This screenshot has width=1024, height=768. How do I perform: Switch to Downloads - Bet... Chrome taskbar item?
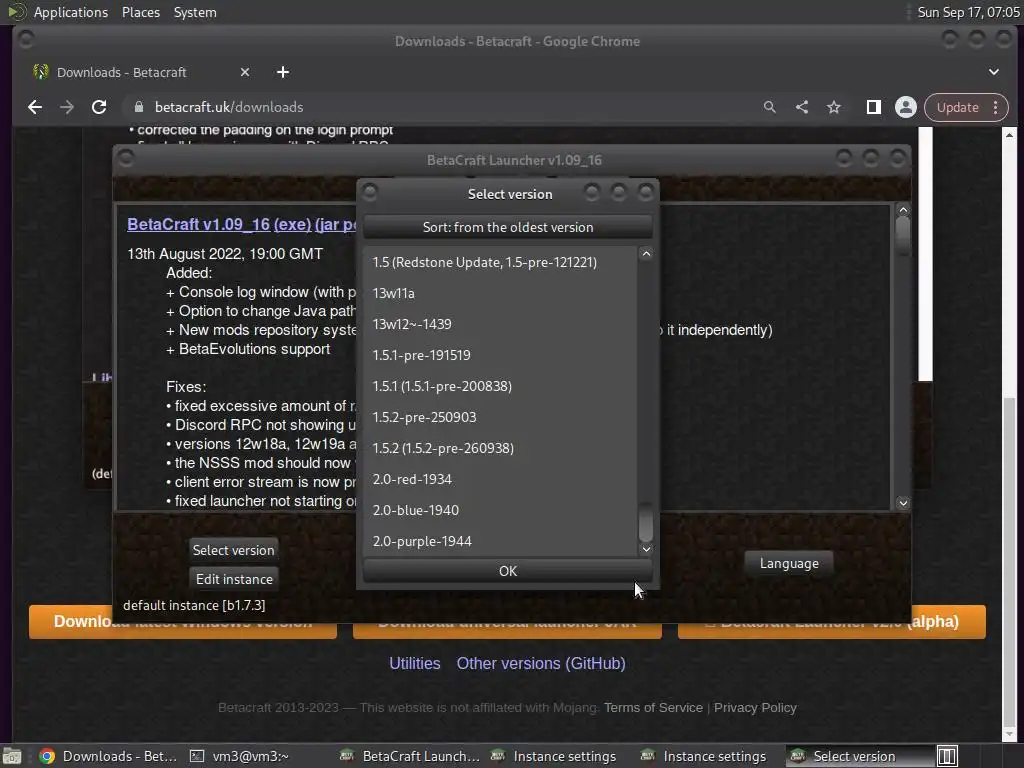[x=108, y=756]
